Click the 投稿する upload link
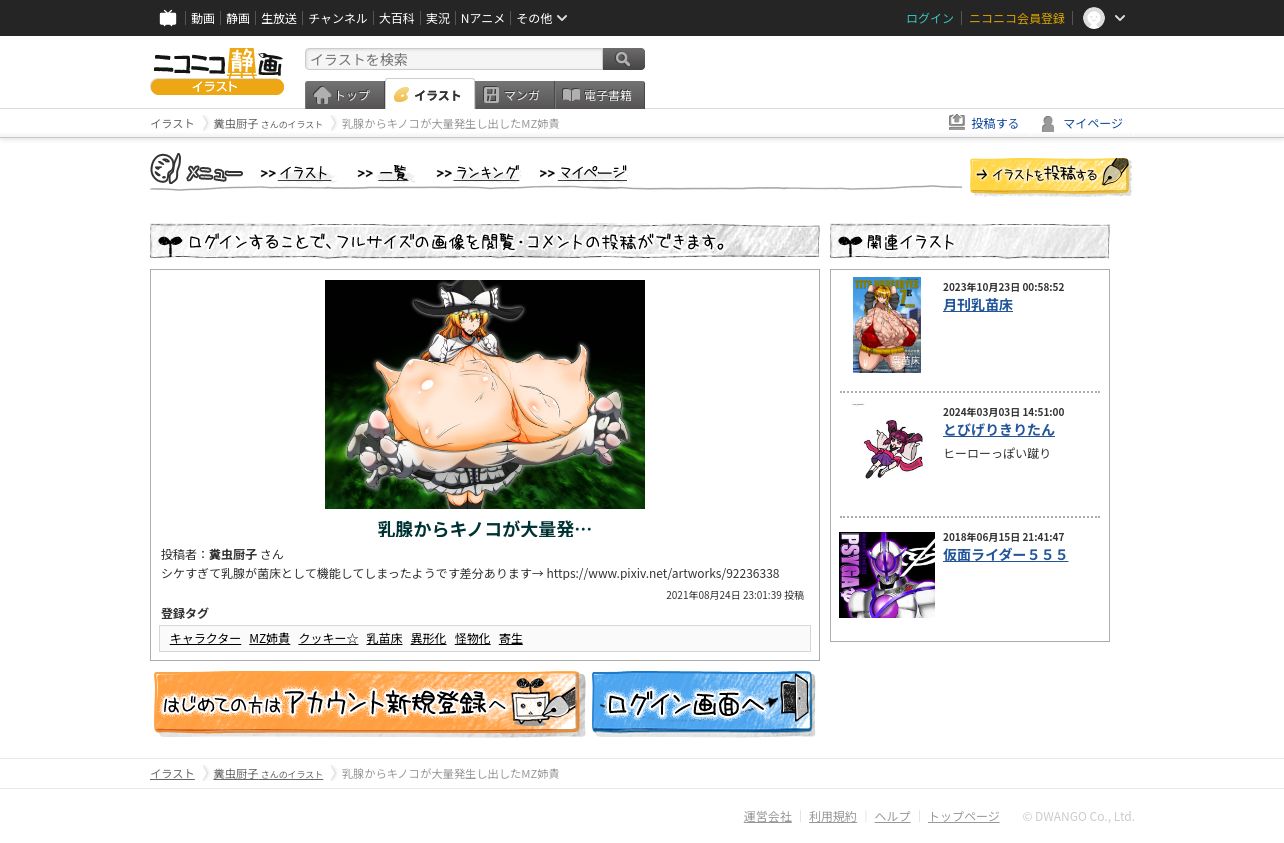The width and height of the screenshot is (1284, 843). (984, 123)
